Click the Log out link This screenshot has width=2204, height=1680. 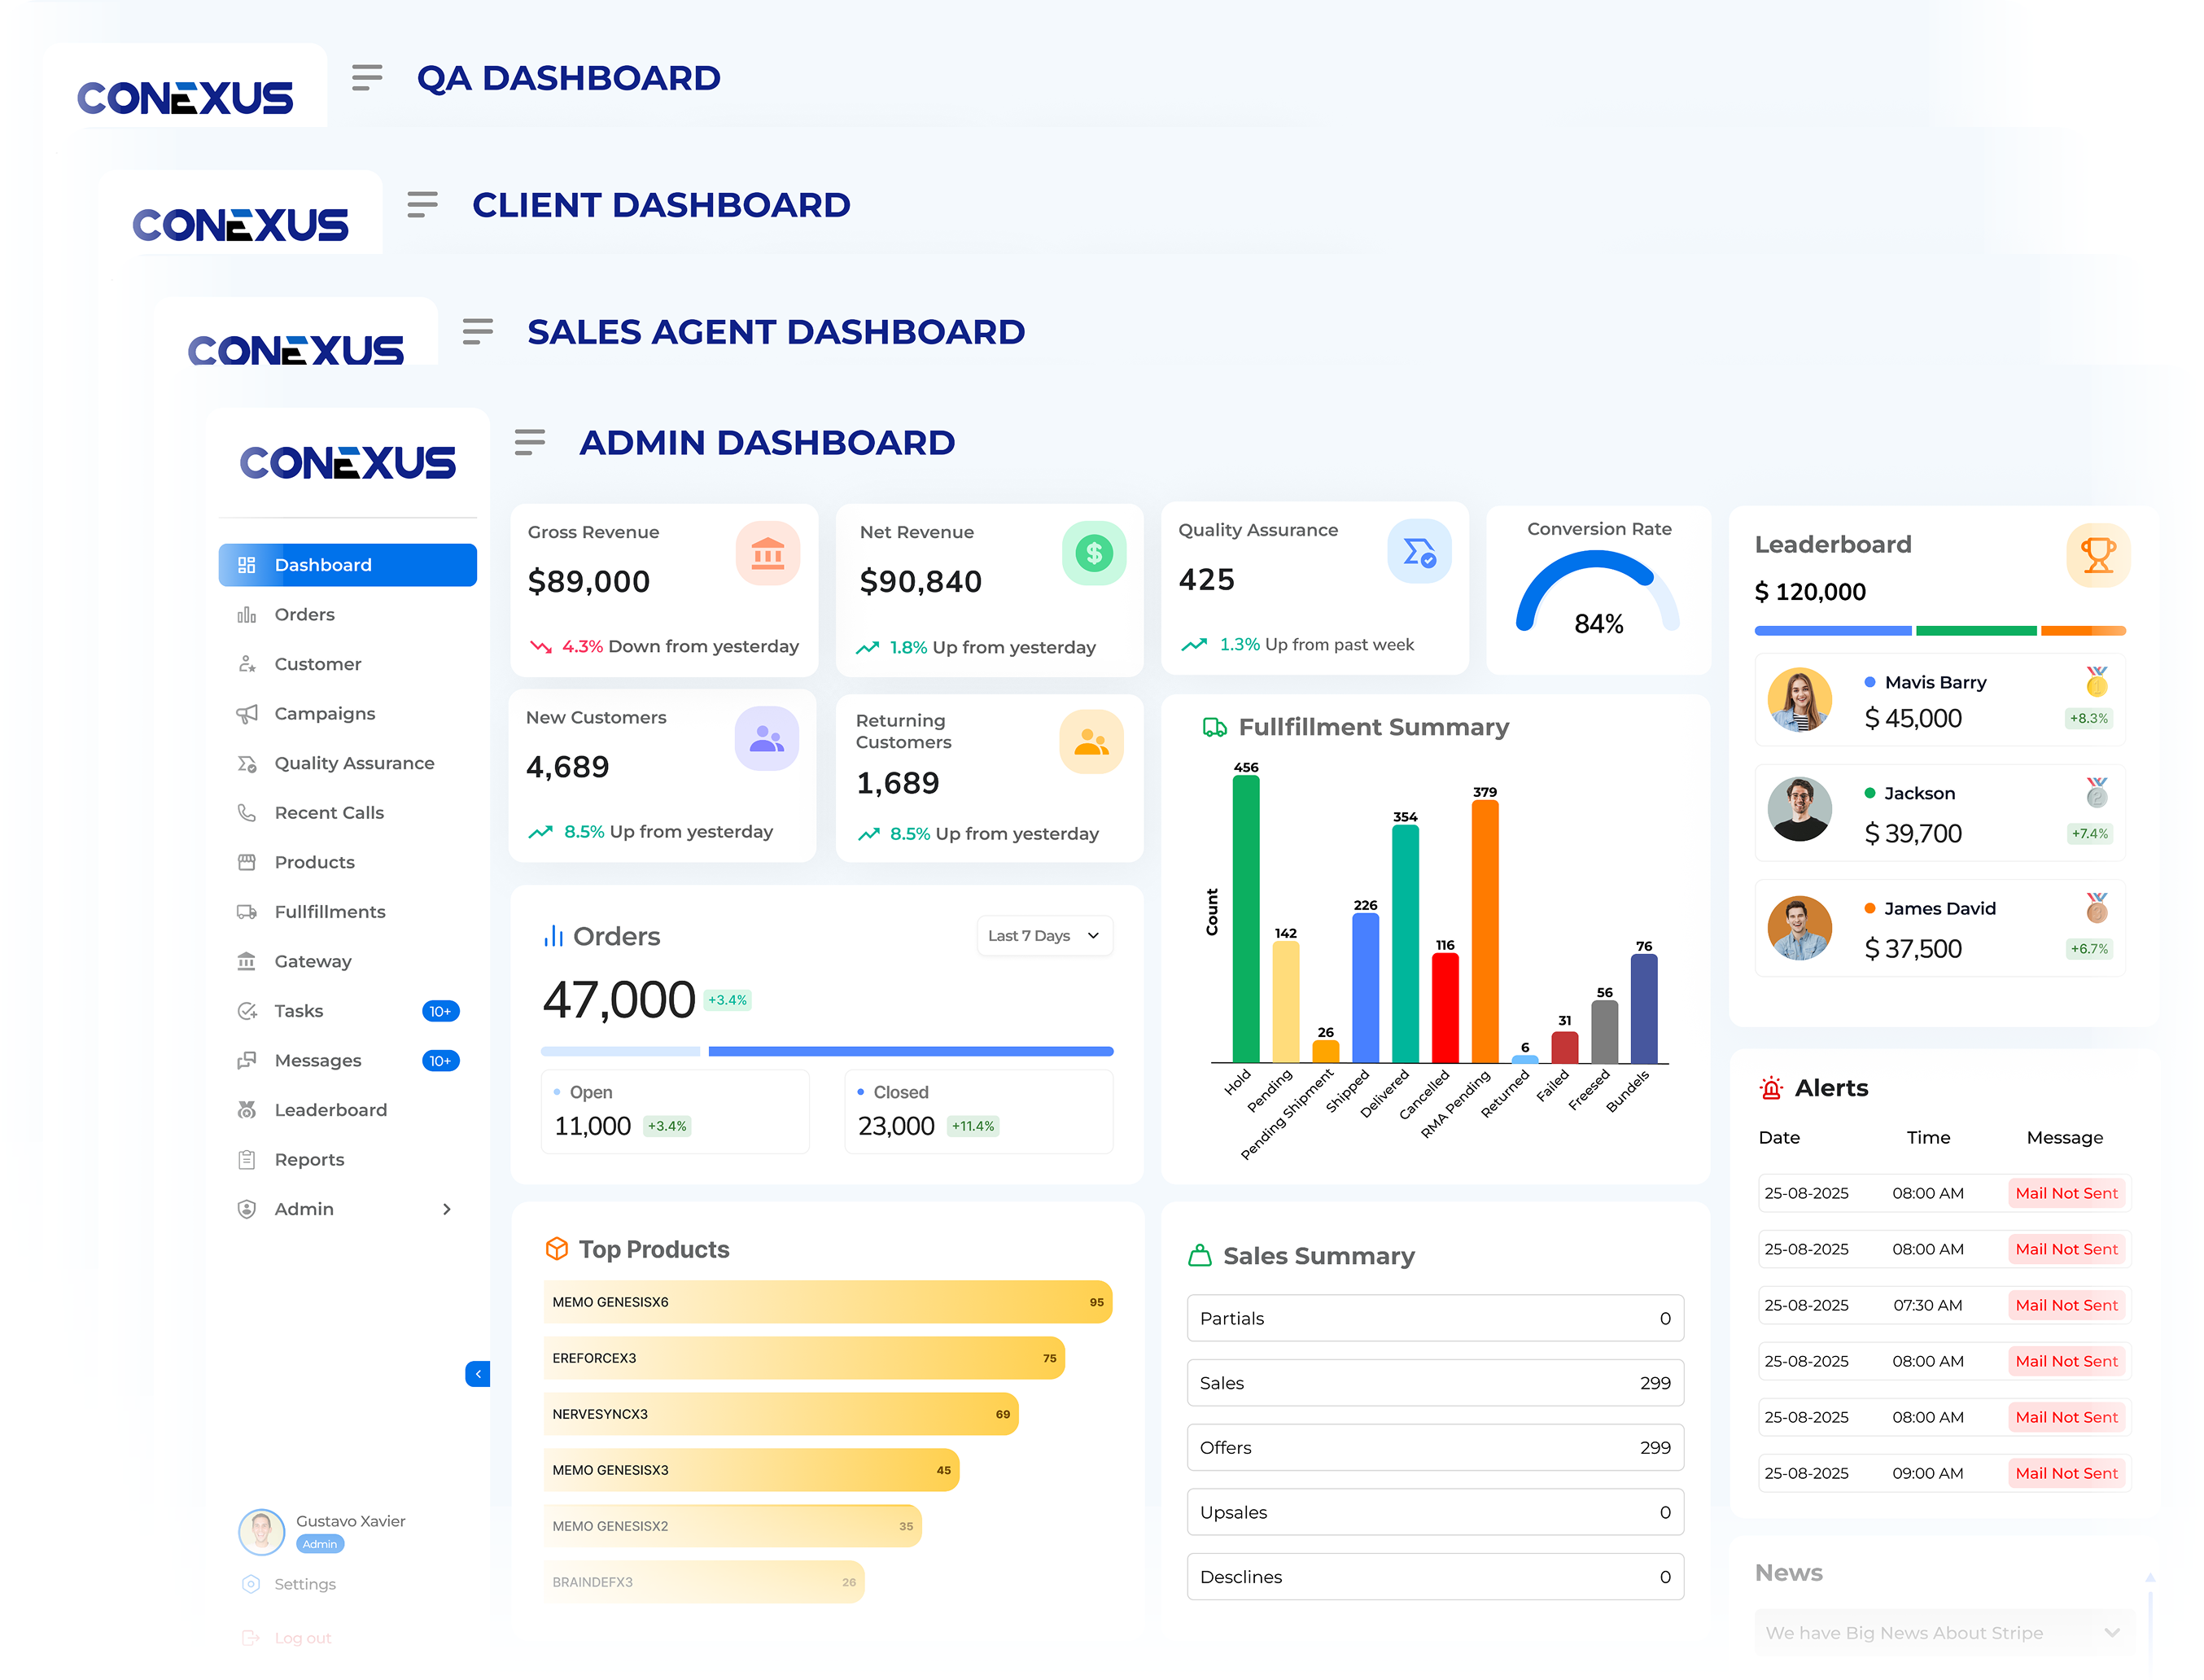tap(302, 1637)
